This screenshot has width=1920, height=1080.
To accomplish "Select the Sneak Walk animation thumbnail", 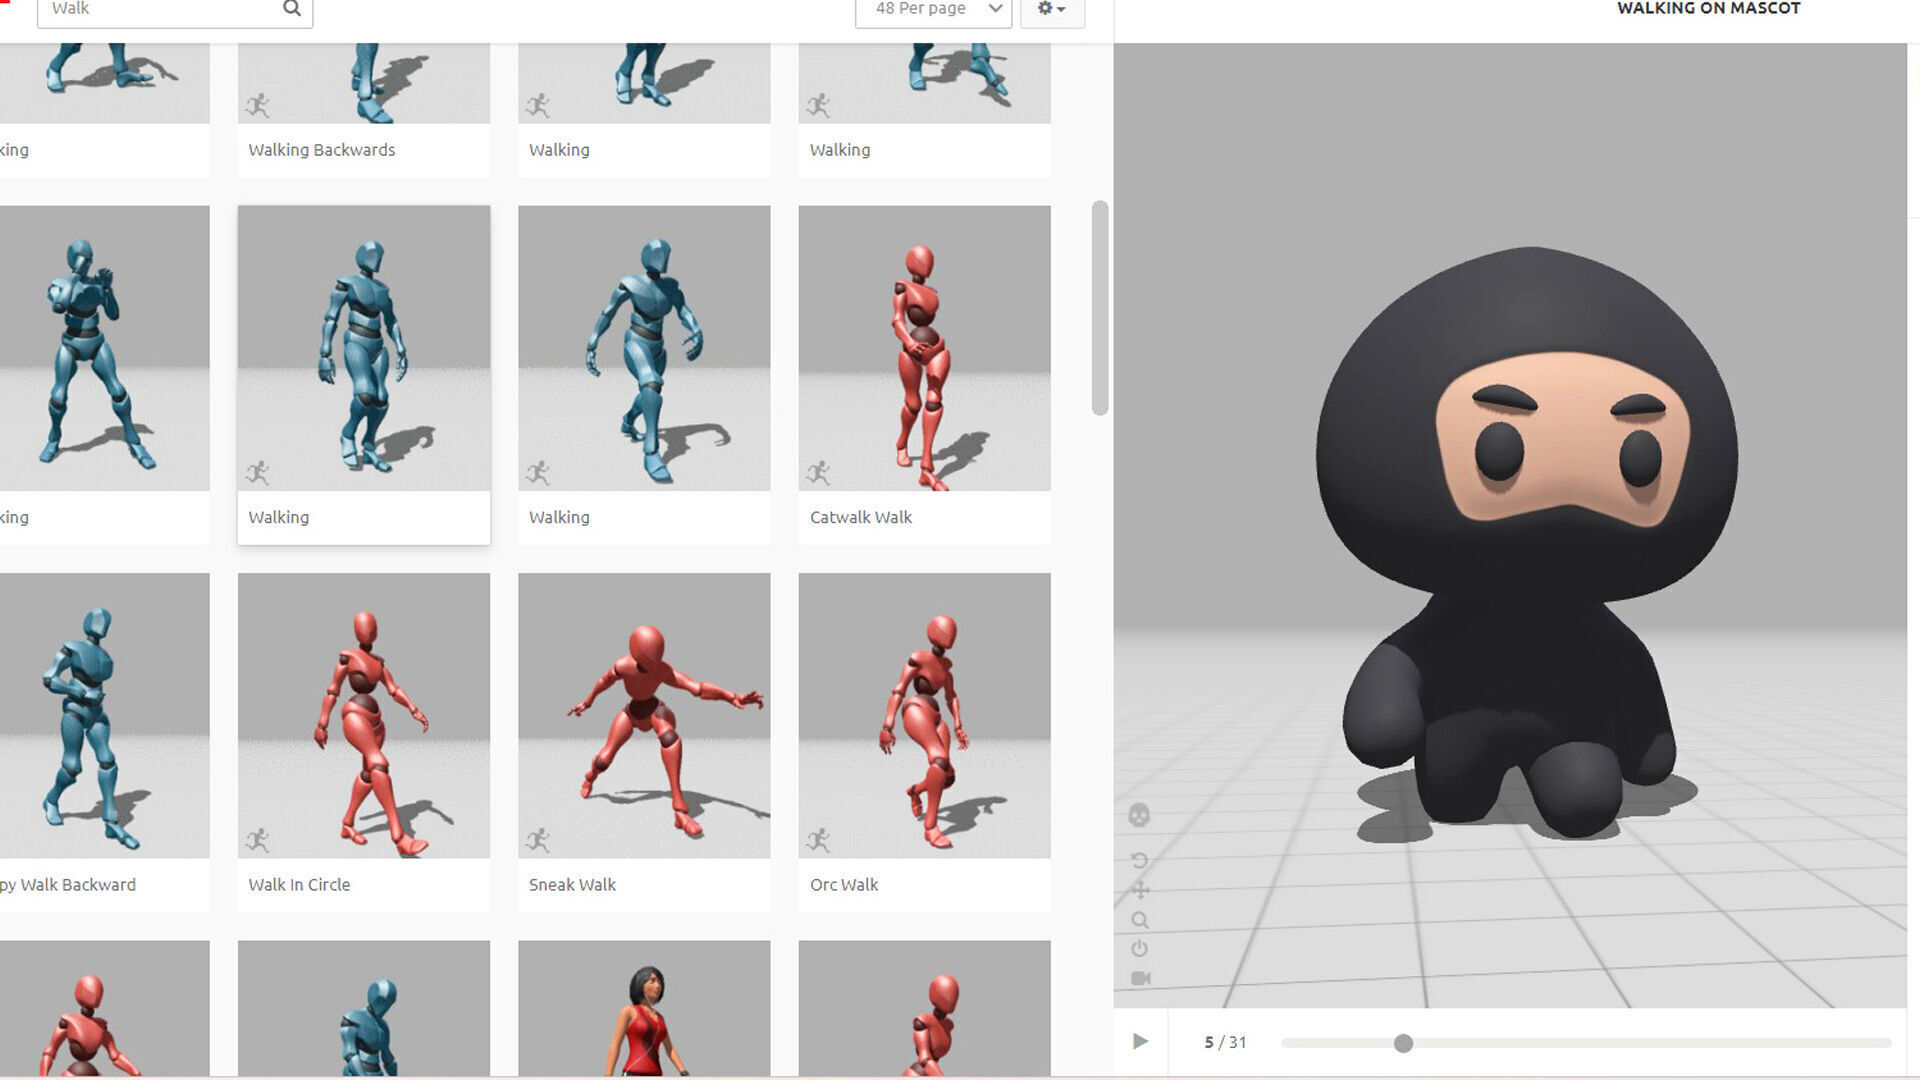I will [644, 715].
